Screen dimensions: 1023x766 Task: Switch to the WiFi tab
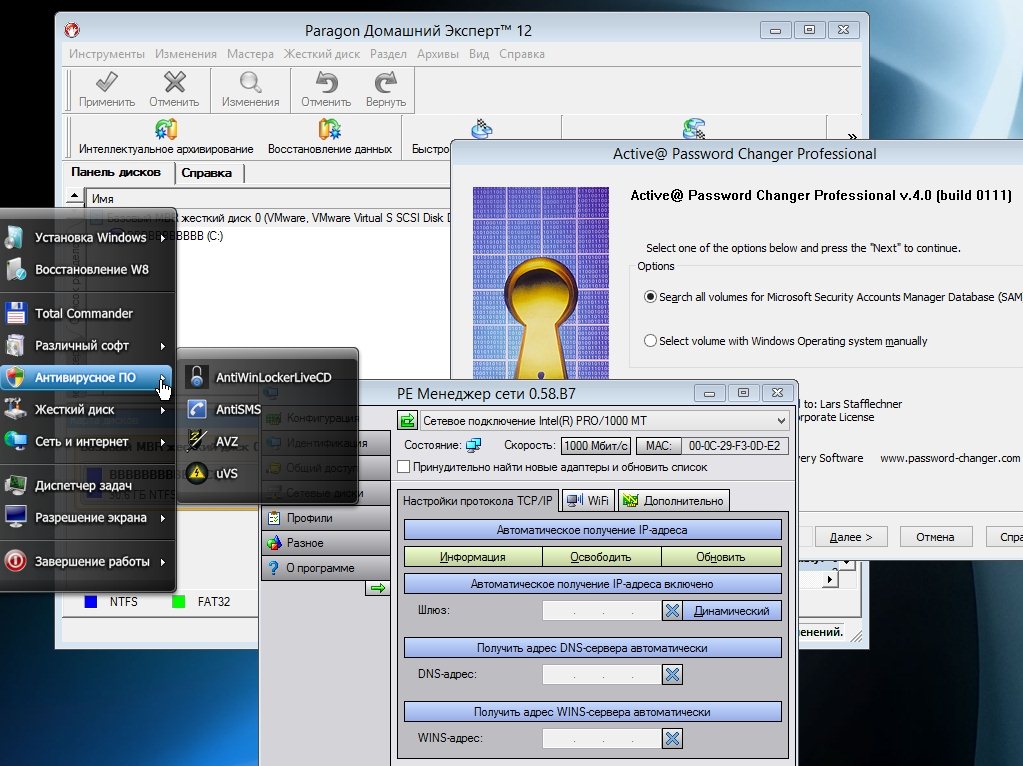pyautogui.click(x=588, y=500)
